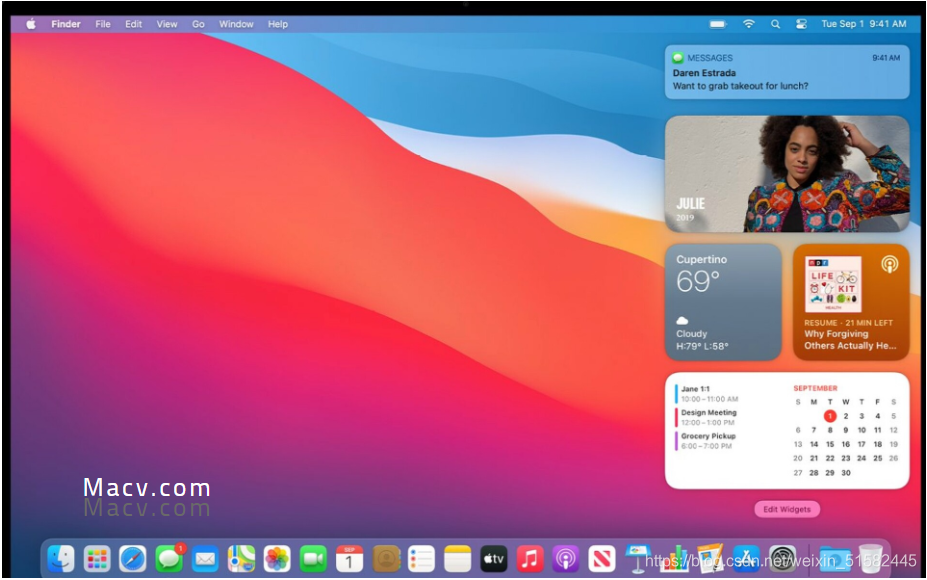Open the File menu

pos(103,24)
